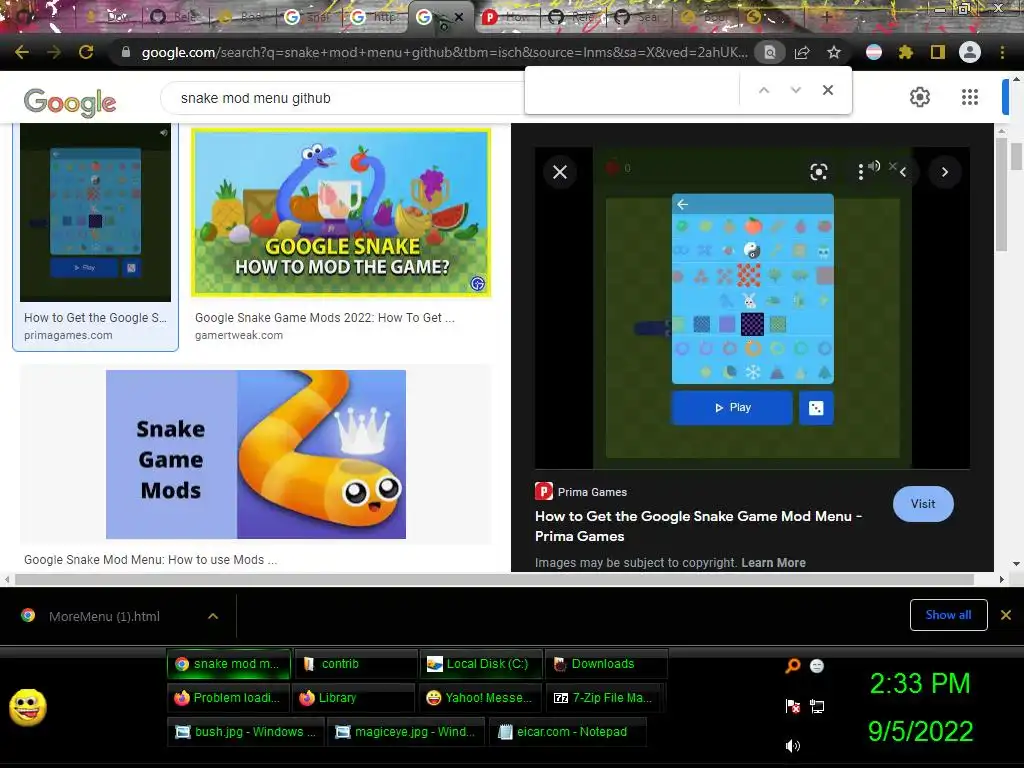Reload the current Google page
Viewport: 1024px width, 768px height.
click(x=86, y=52)
